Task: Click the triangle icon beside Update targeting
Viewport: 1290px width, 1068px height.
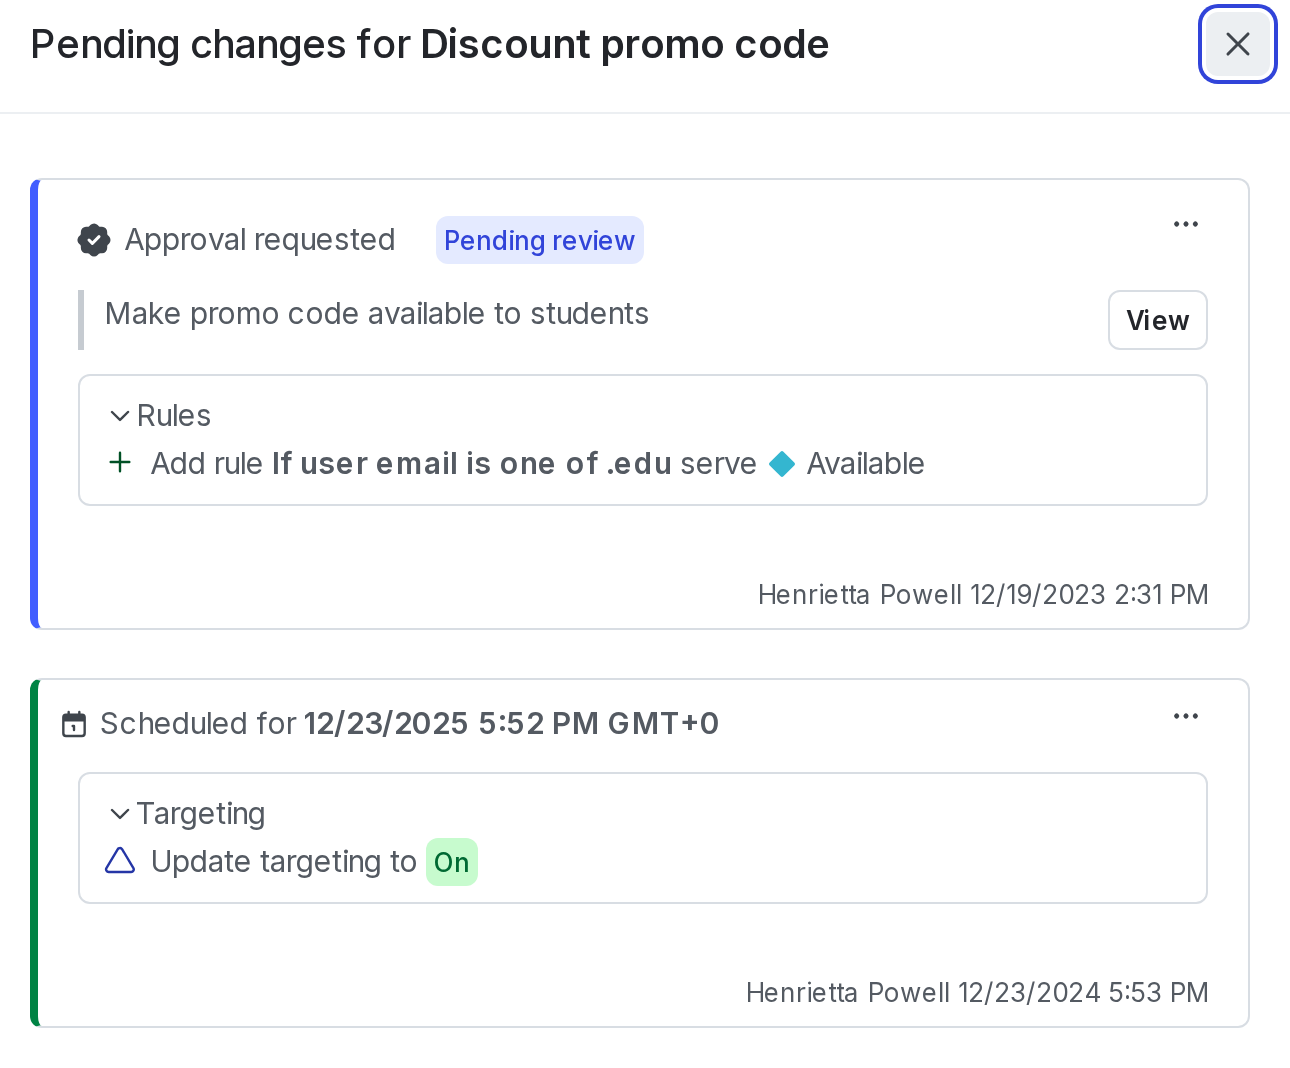Action: pyautogui.click(x=120, y=861)
